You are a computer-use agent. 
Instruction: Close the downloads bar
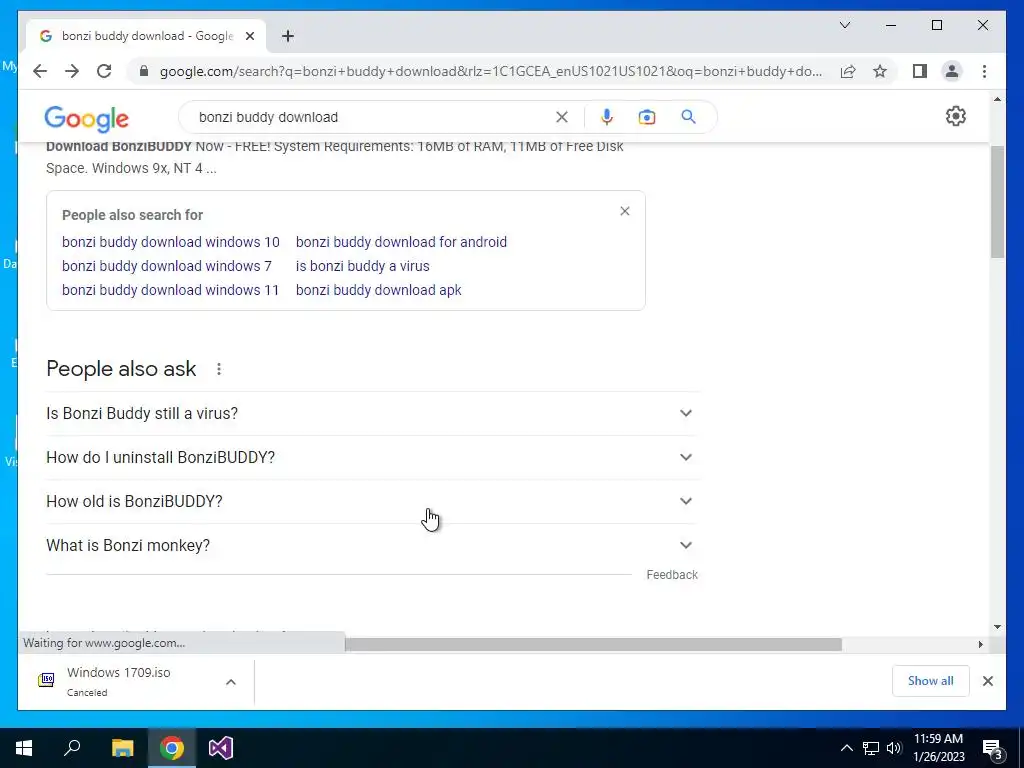point(987,681)
